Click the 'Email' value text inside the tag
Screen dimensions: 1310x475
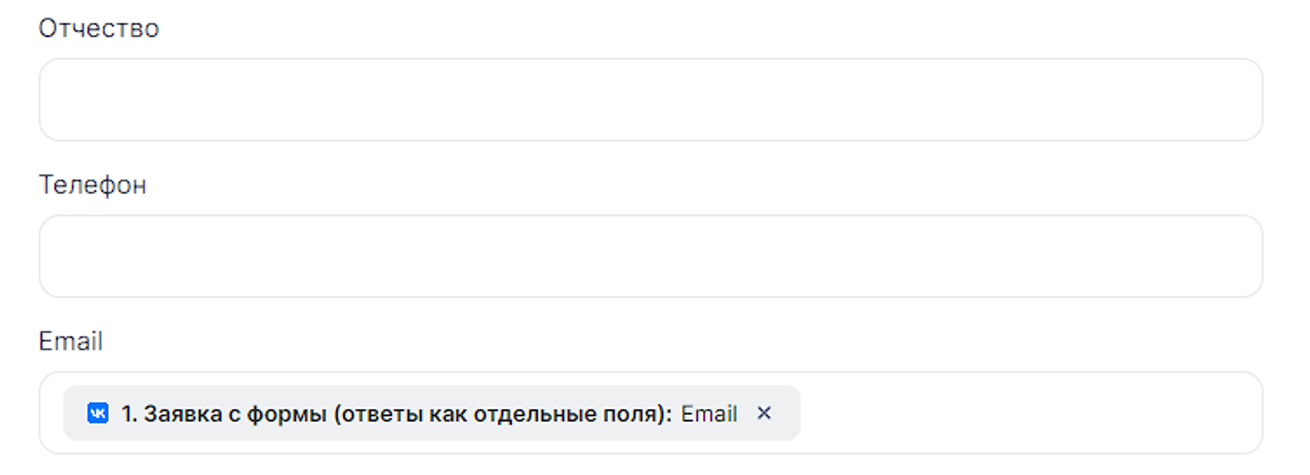click(709, 413)
